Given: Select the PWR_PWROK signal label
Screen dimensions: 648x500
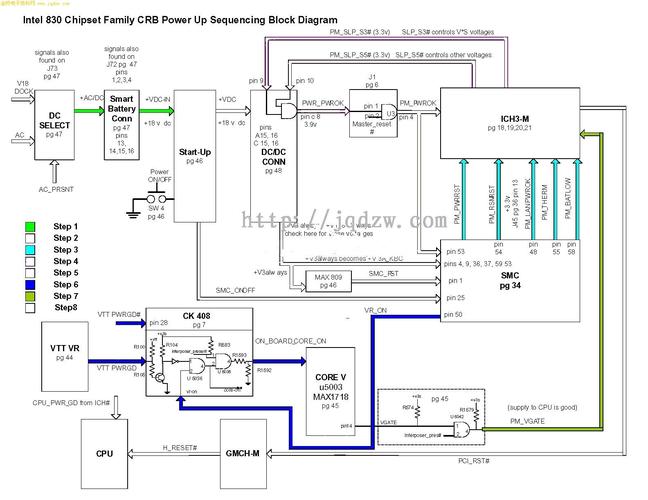Looking at the screenshot, I should tap(323, 103).
